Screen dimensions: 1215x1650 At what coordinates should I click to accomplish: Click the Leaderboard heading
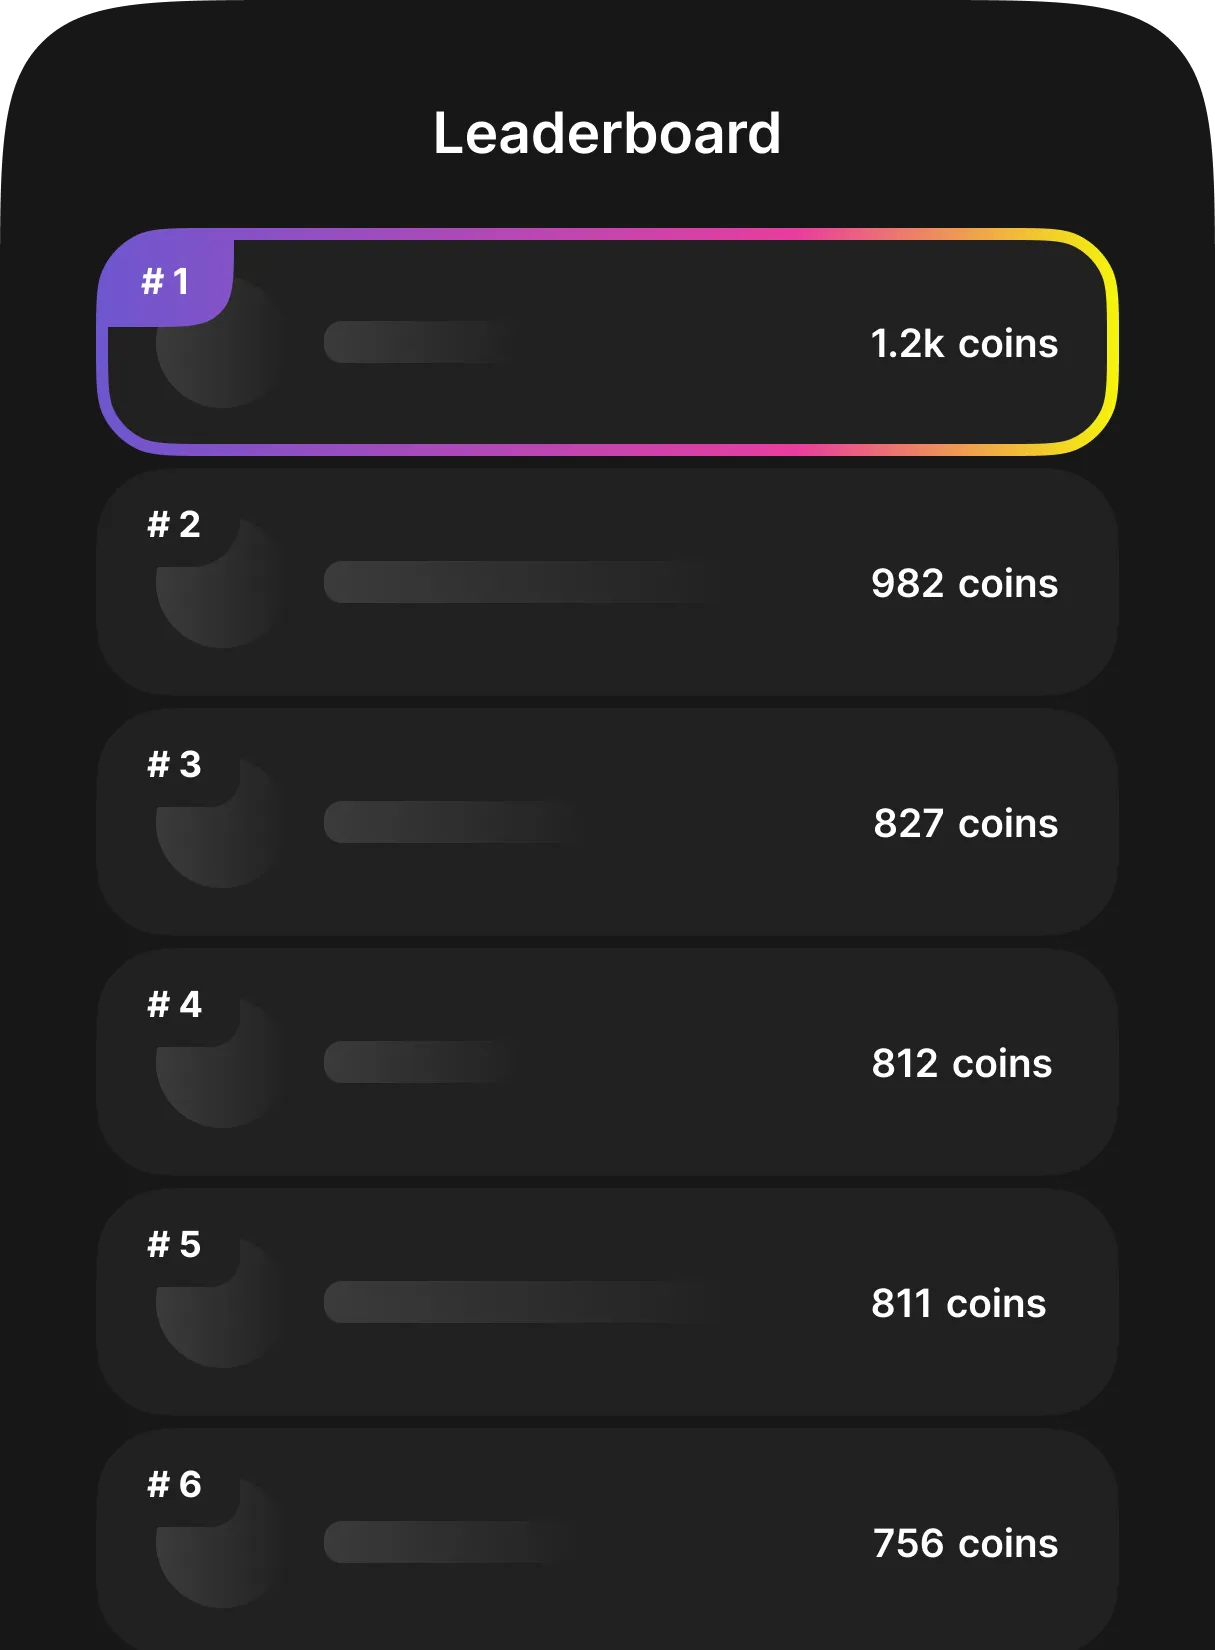click(x=607, y=135)
